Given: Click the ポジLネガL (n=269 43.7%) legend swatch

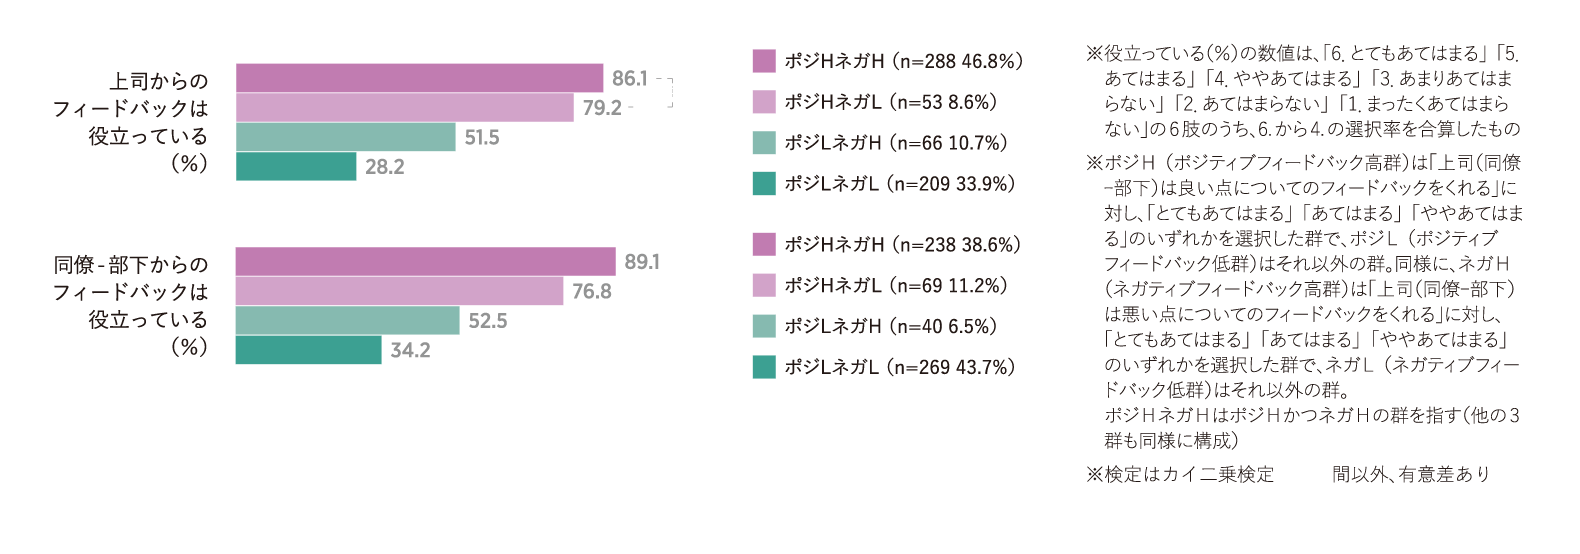Looking at the screenshot, I should coord(764,367).
